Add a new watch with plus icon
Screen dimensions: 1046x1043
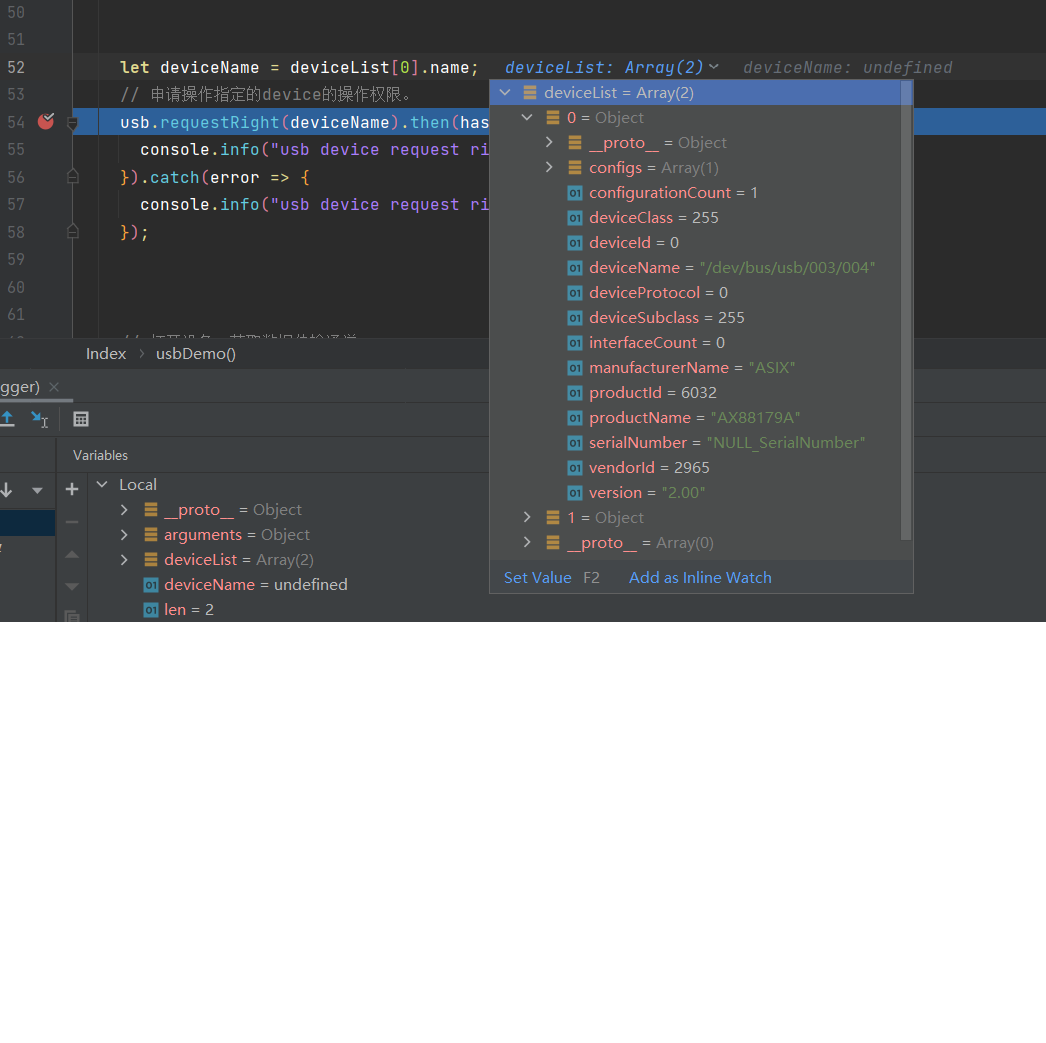72,489
